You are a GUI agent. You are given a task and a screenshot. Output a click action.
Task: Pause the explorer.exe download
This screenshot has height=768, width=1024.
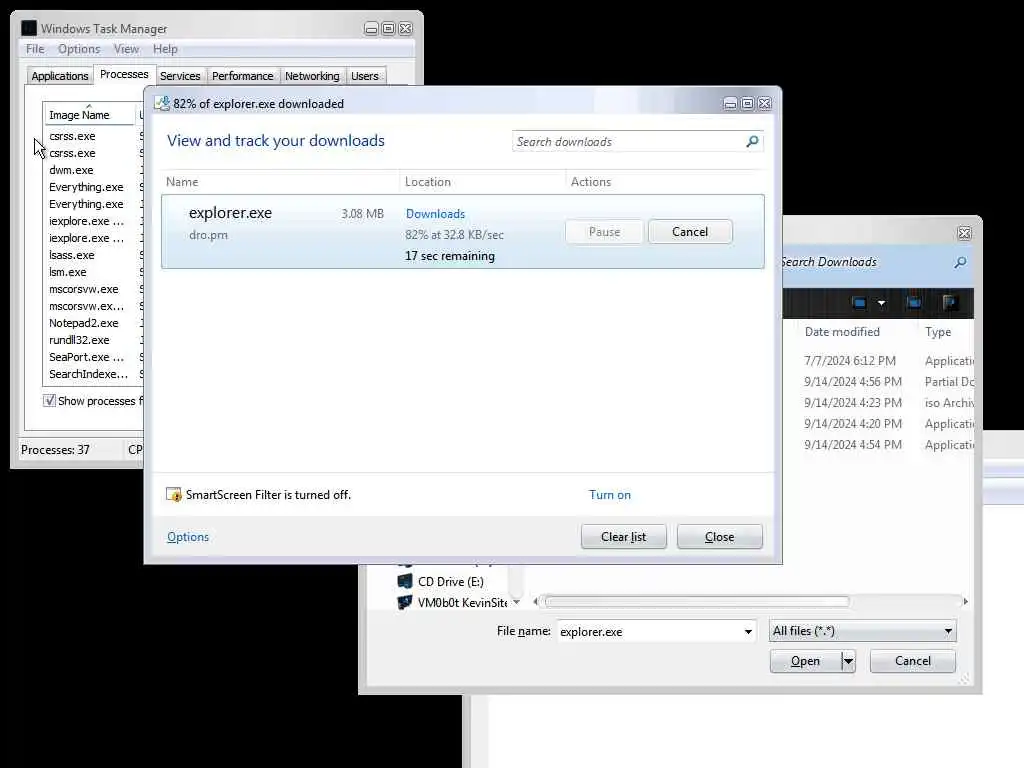pos(605,232)
